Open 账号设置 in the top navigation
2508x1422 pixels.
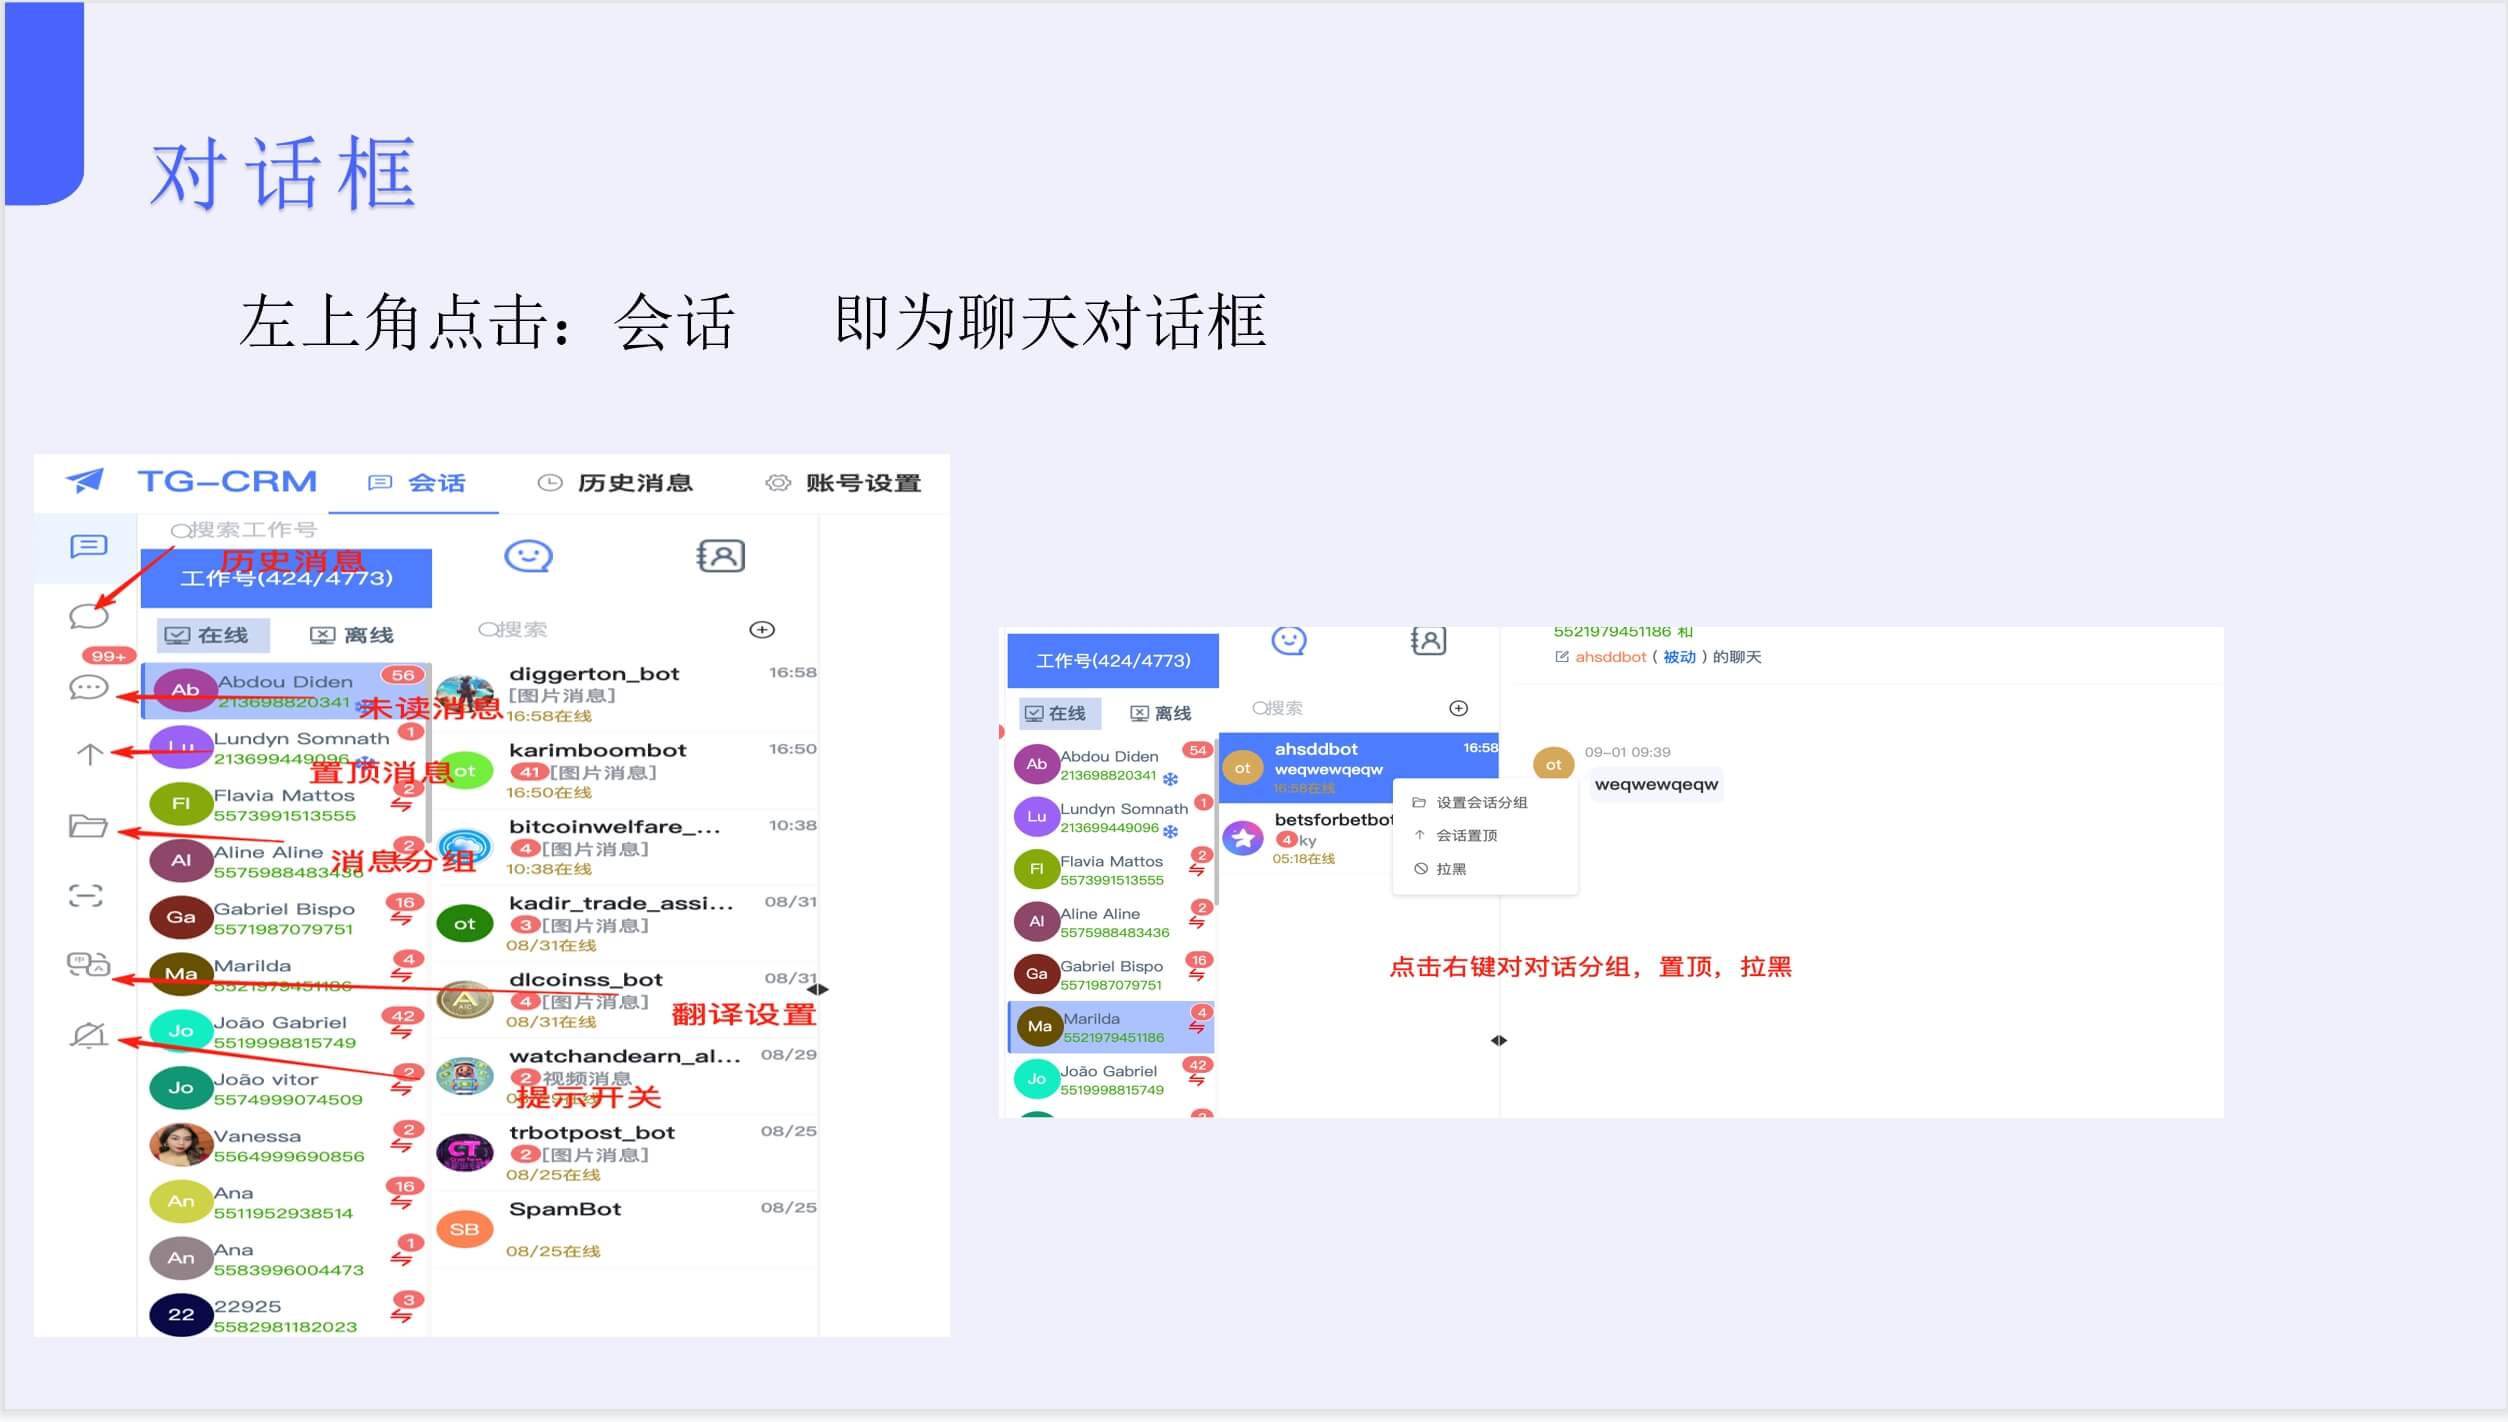[860, 483]
